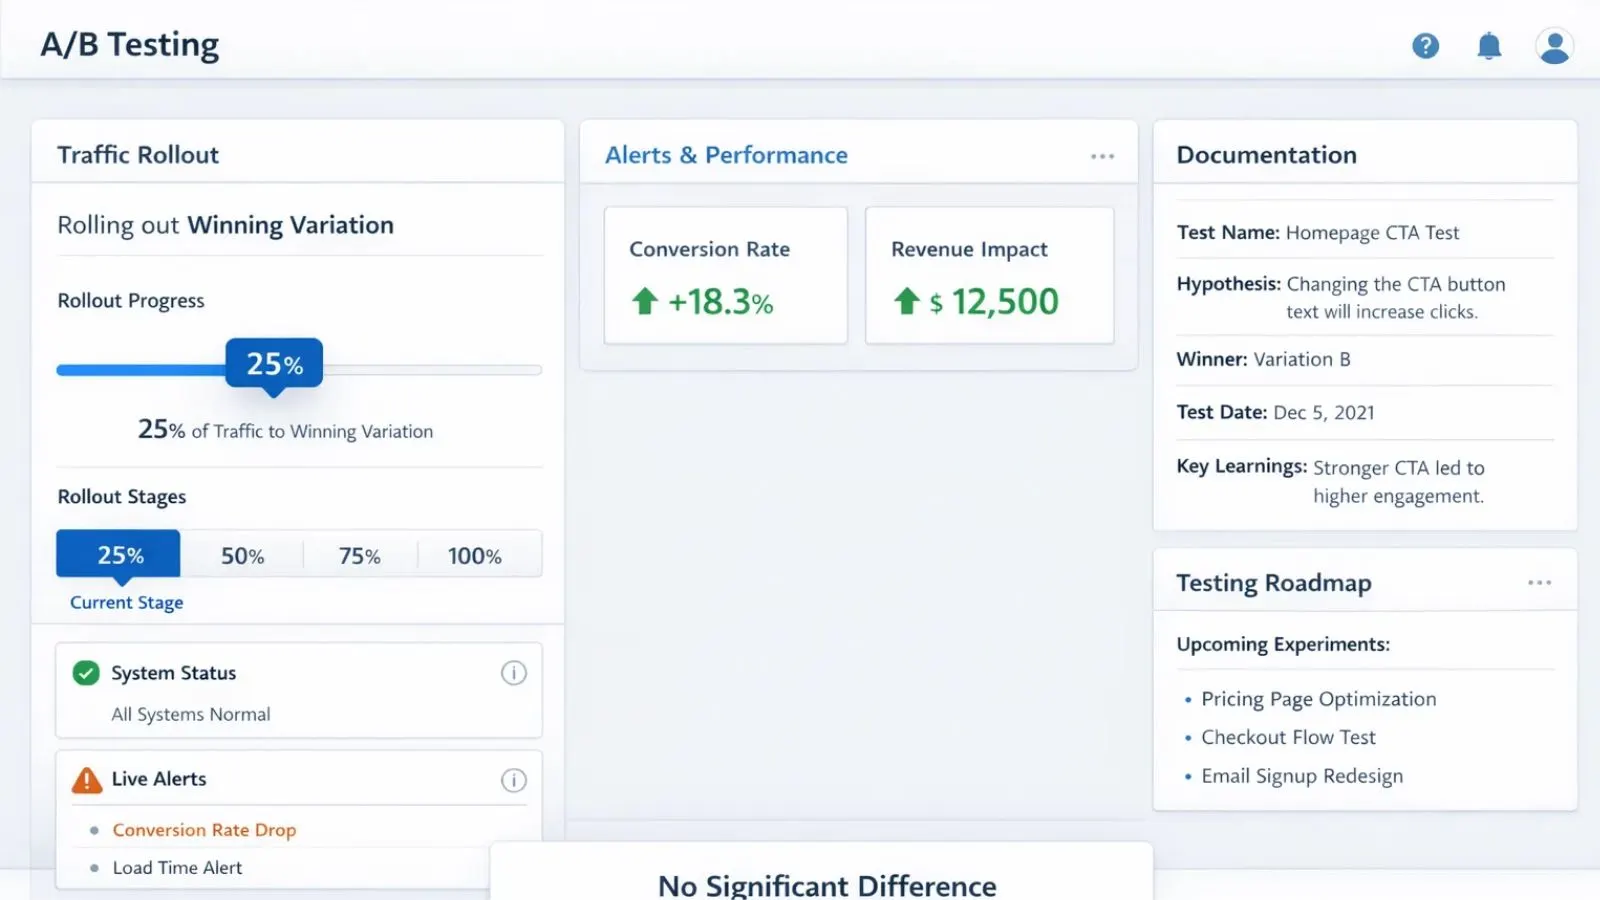Click the Alerts & Performance panel title

coord(726,155)
